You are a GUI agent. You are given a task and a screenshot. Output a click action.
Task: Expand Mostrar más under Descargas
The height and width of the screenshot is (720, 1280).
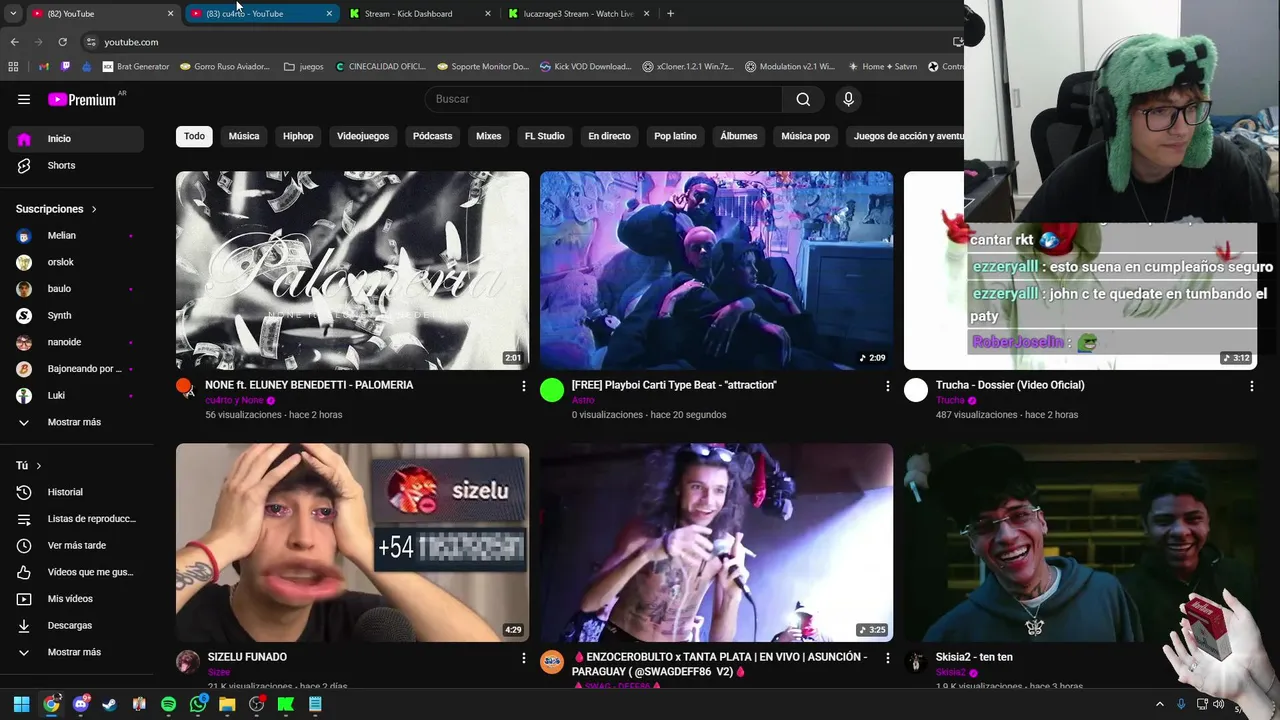pos(76,652)
